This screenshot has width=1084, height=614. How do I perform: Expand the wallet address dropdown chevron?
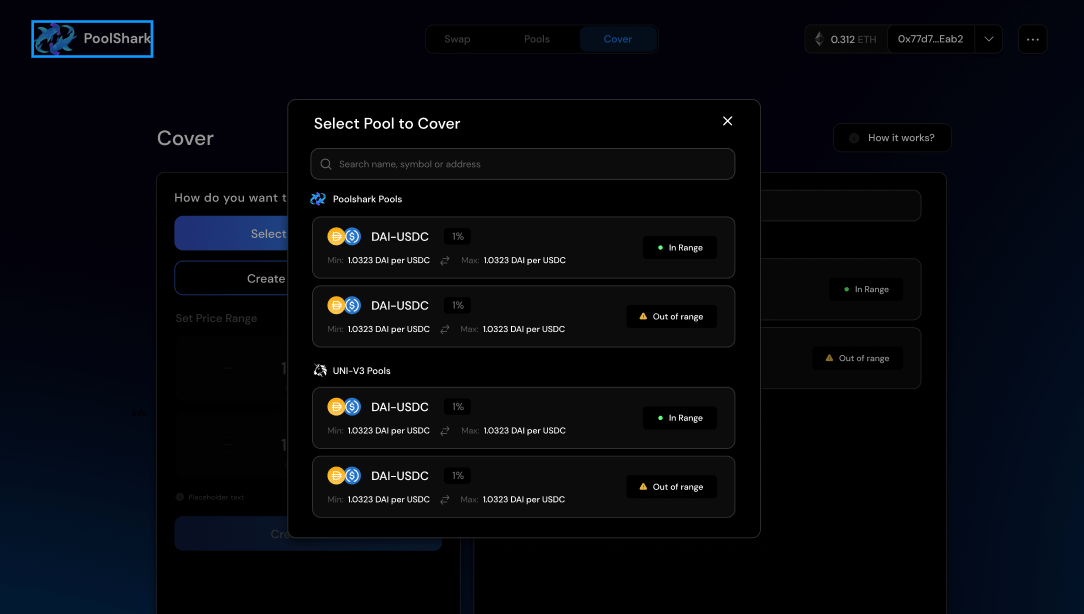click(x=988, y=39)
